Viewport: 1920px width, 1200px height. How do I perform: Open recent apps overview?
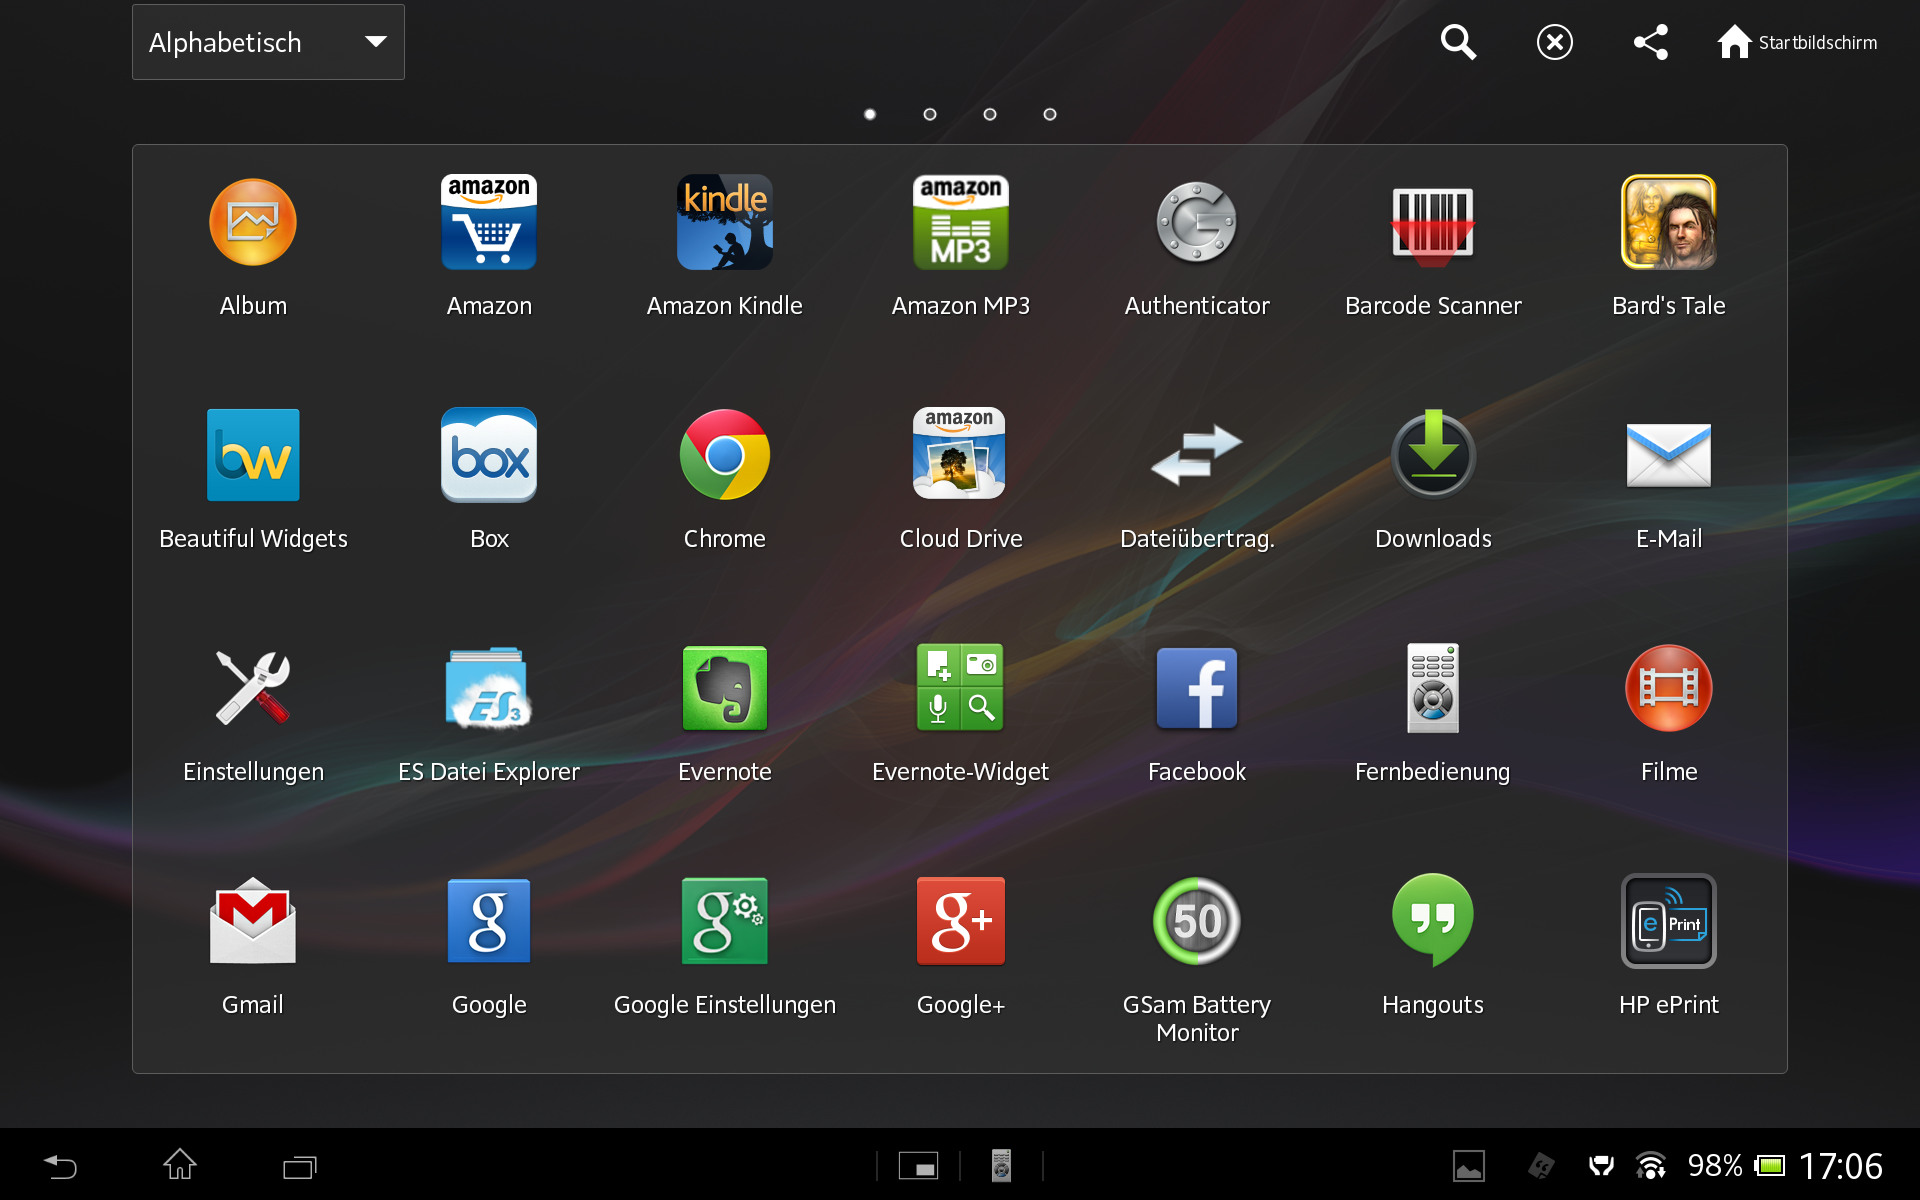tap(299, 1167)
